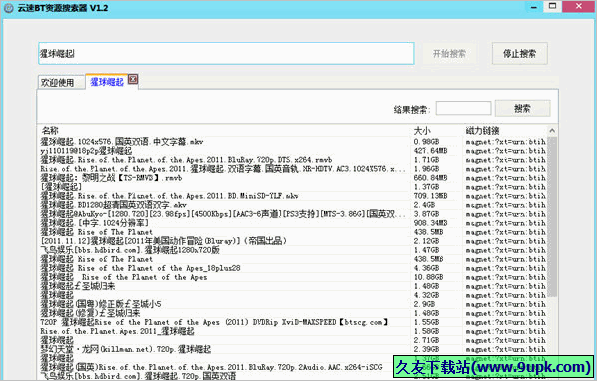This screenshot has width=597, height=381.
Task: Click the scrollbar up arrow
Action: (552, 131)
